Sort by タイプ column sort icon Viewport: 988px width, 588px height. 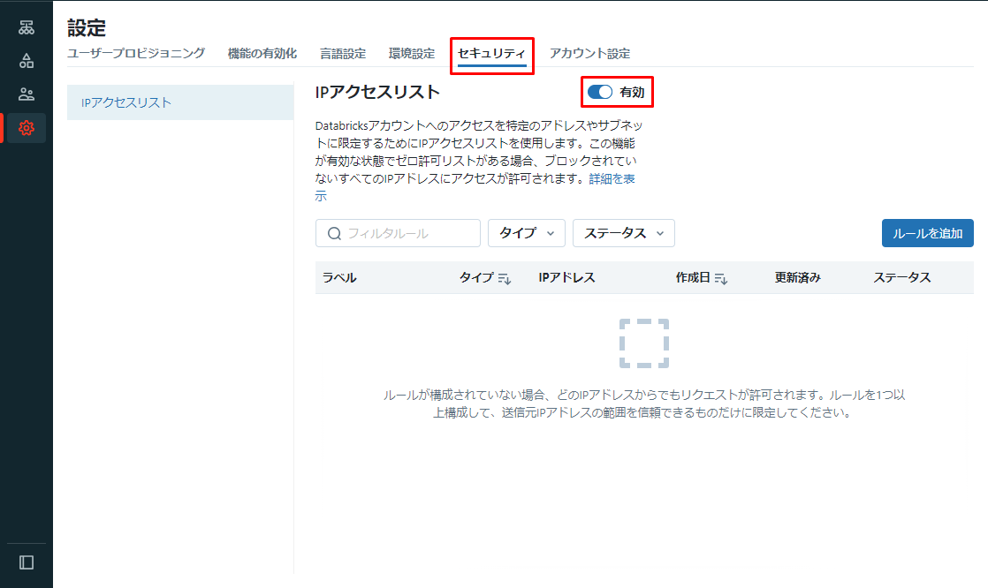click(x=505, y=279)
